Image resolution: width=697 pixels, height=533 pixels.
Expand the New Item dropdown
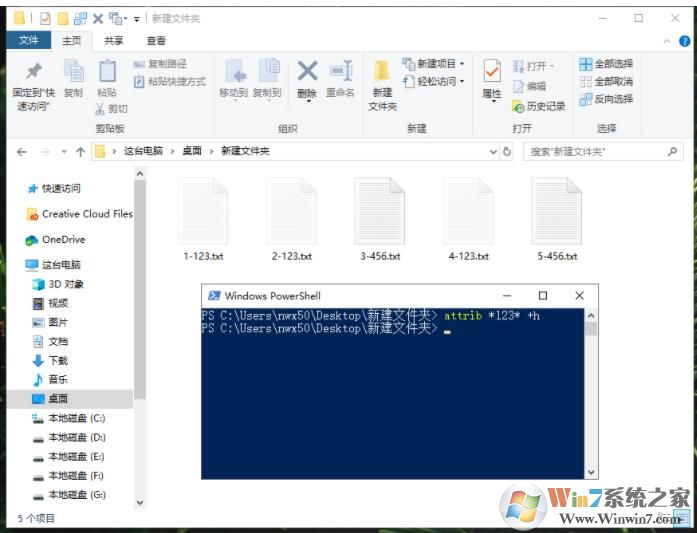[434, 63]
